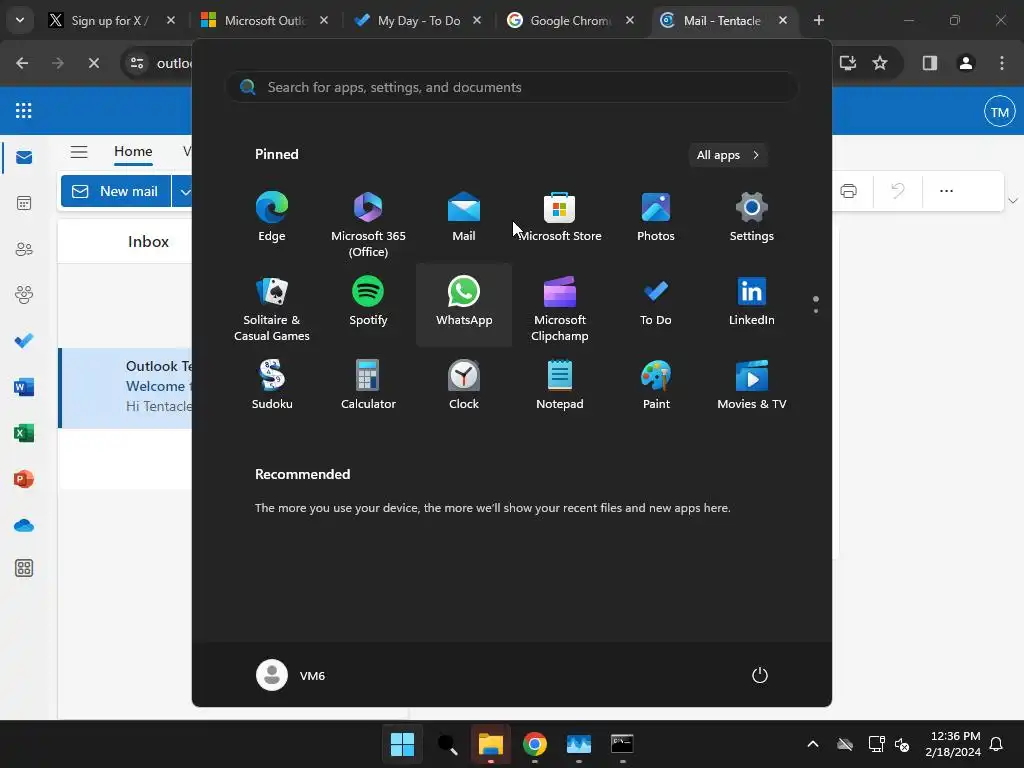Select the Home ribbon tab in Outlook

(133, 152)
